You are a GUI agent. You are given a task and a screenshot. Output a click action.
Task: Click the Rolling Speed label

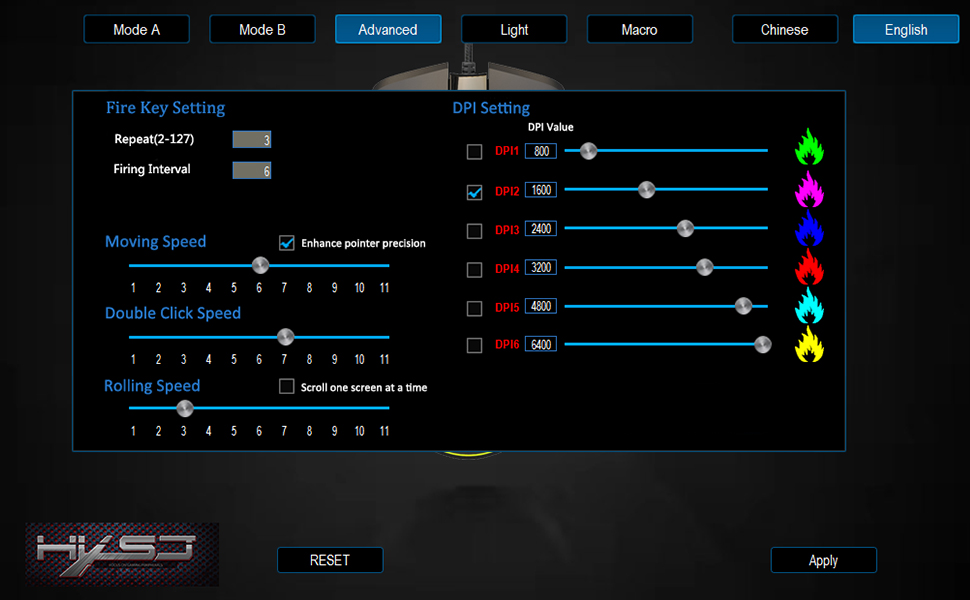152,386
